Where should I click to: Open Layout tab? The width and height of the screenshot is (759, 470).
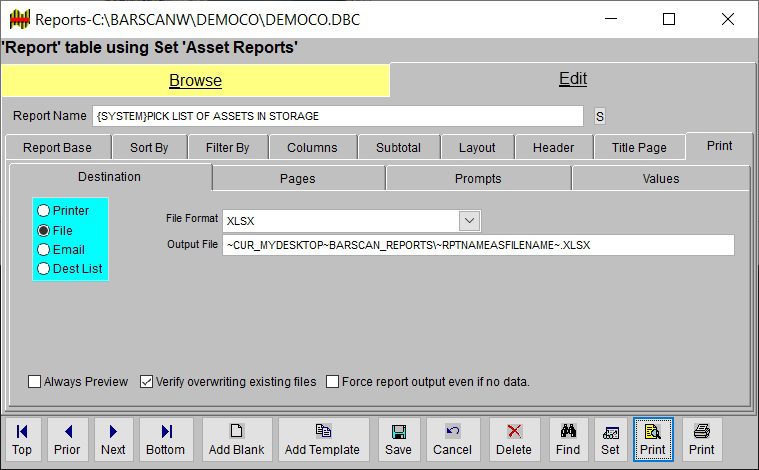click(477, 148)
